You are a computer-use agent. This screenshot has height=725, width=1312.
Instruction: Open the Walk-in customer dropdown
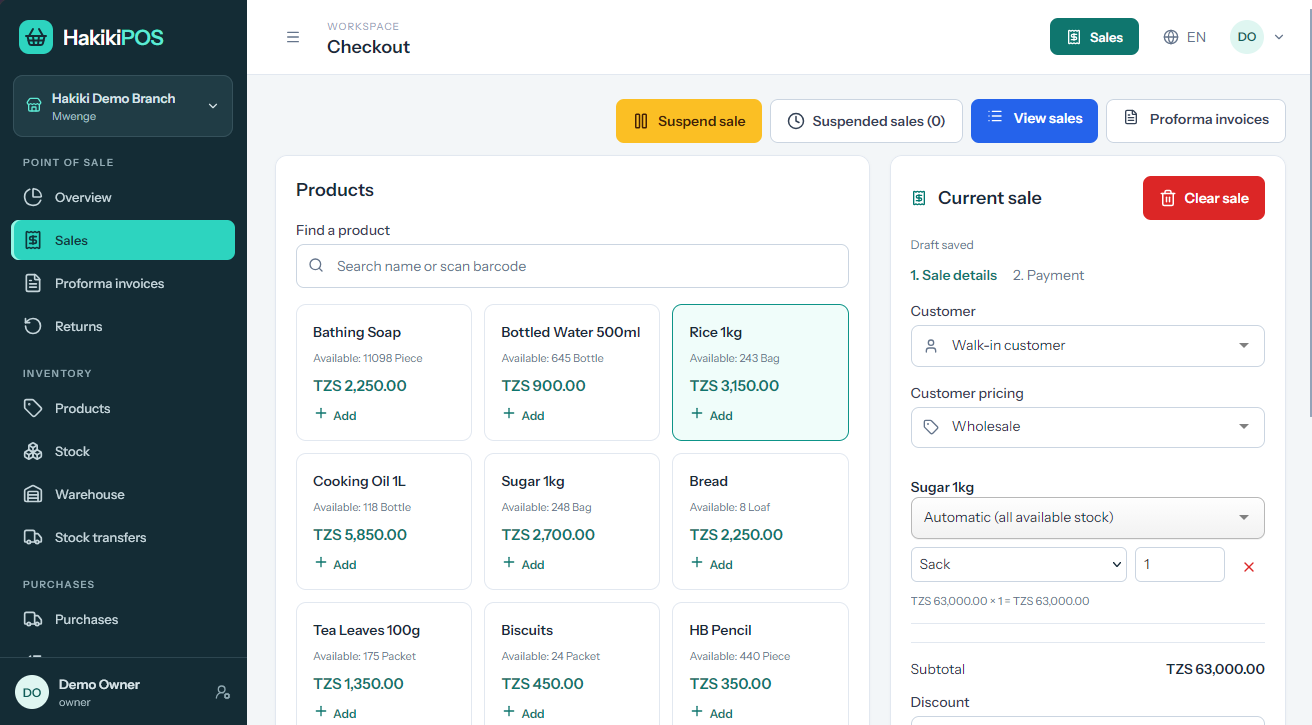pos(1087,346)
